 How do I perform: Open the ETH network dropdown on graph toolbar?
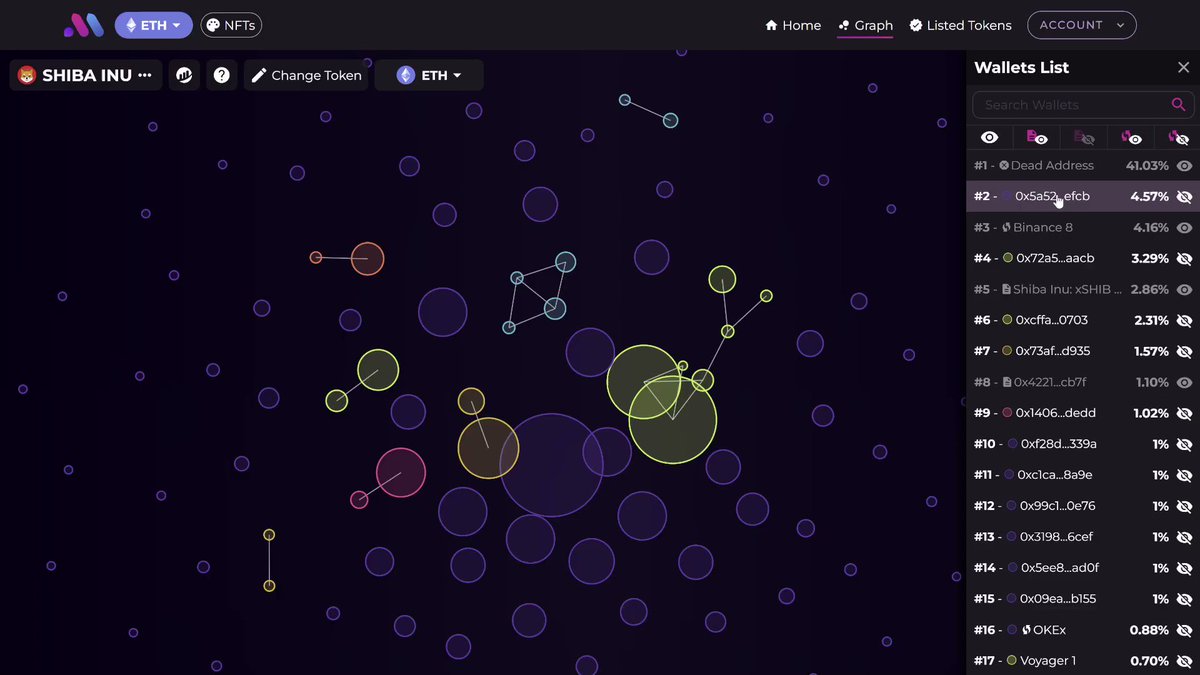pos(429,75)
